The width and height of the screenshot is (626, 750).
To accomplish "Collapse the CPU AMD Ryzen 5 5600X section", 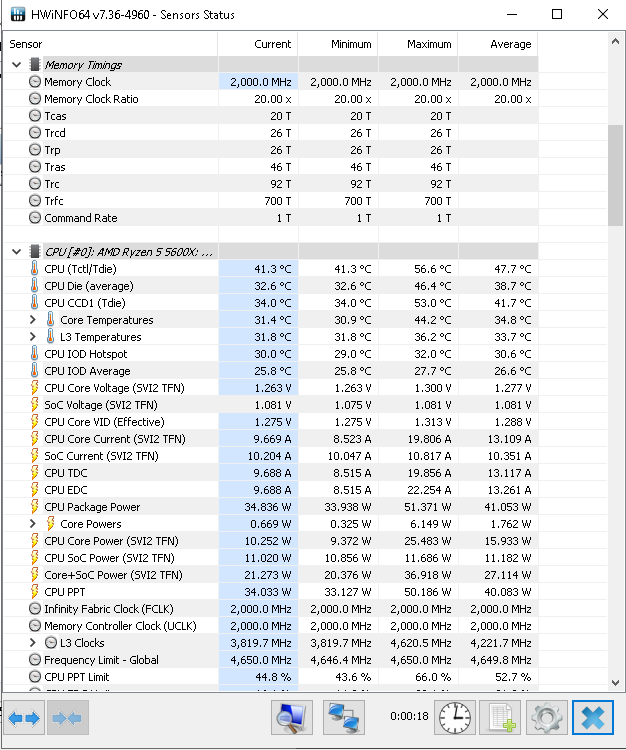I will point(17,251).
